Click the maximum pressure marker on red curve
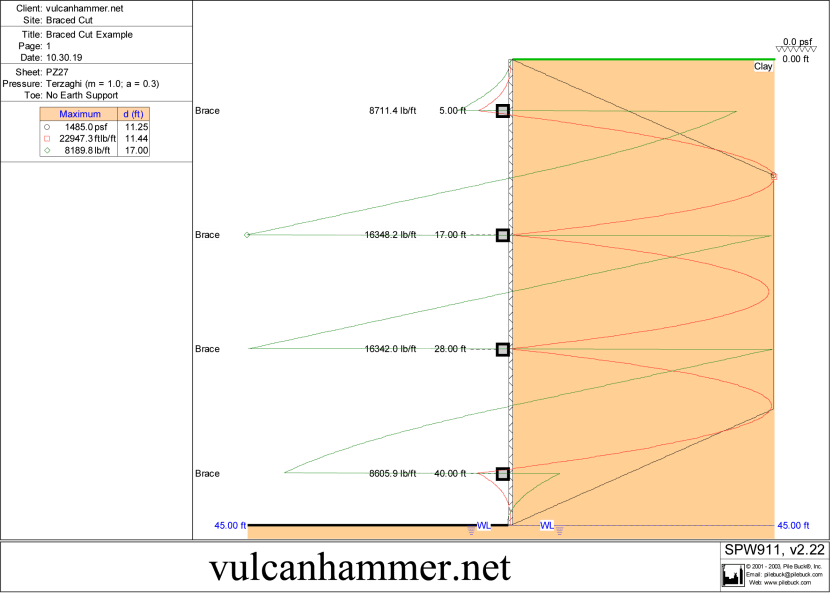This screenshot has width=840, height=601. click(775, 176)
